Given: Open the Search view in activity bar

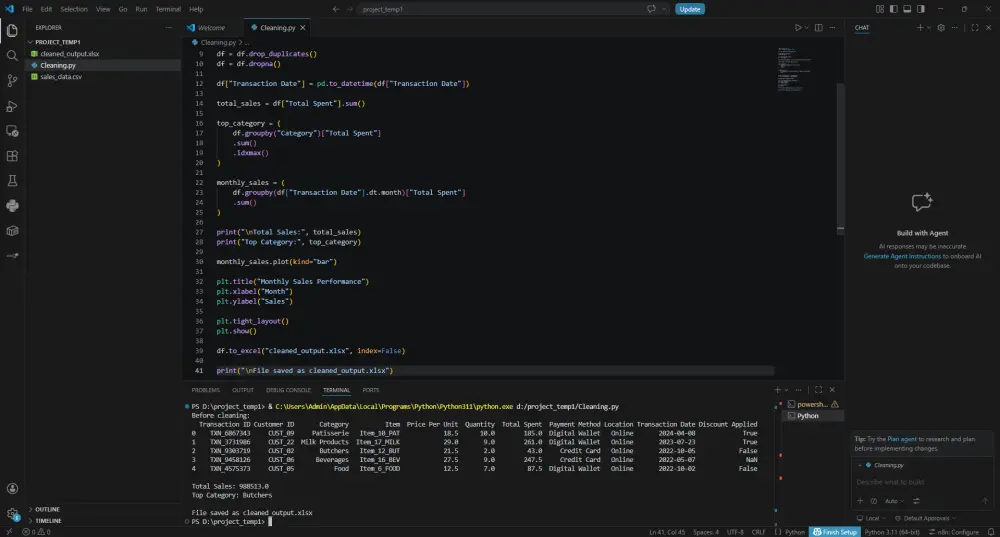Looking at the screenshot, I should (12, 55).
